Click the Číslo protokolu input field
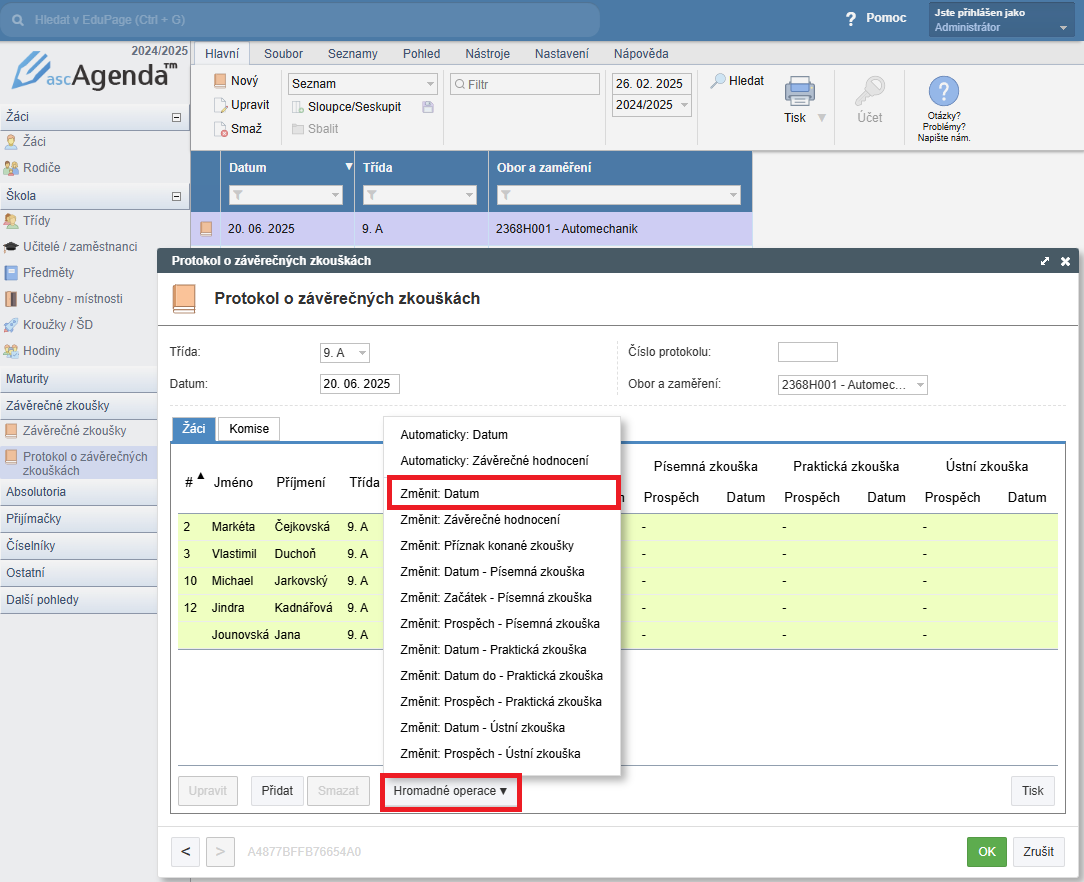Image resolution: width=1084 pixels, height=882 pixels. click(807, 352)
